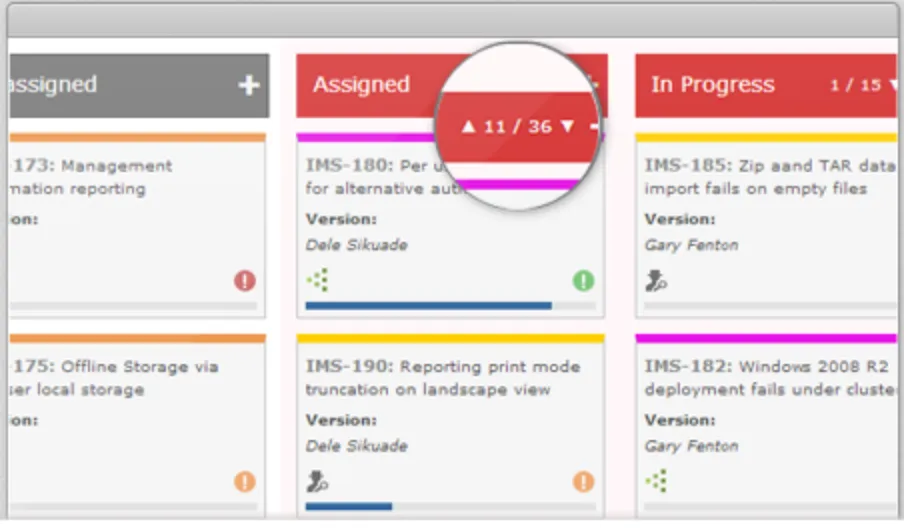Open card 173 Management reporting title
This screenshot has width=904, height=530.
91,177
